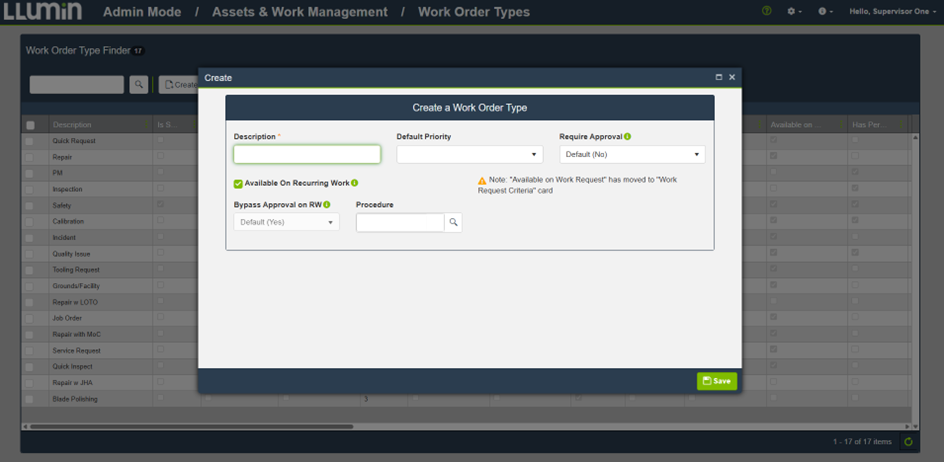Viewport: 944px width, 462px height.
Task: Click the green help icon in header
Action: pyautogui.click(x=767, y=12)
